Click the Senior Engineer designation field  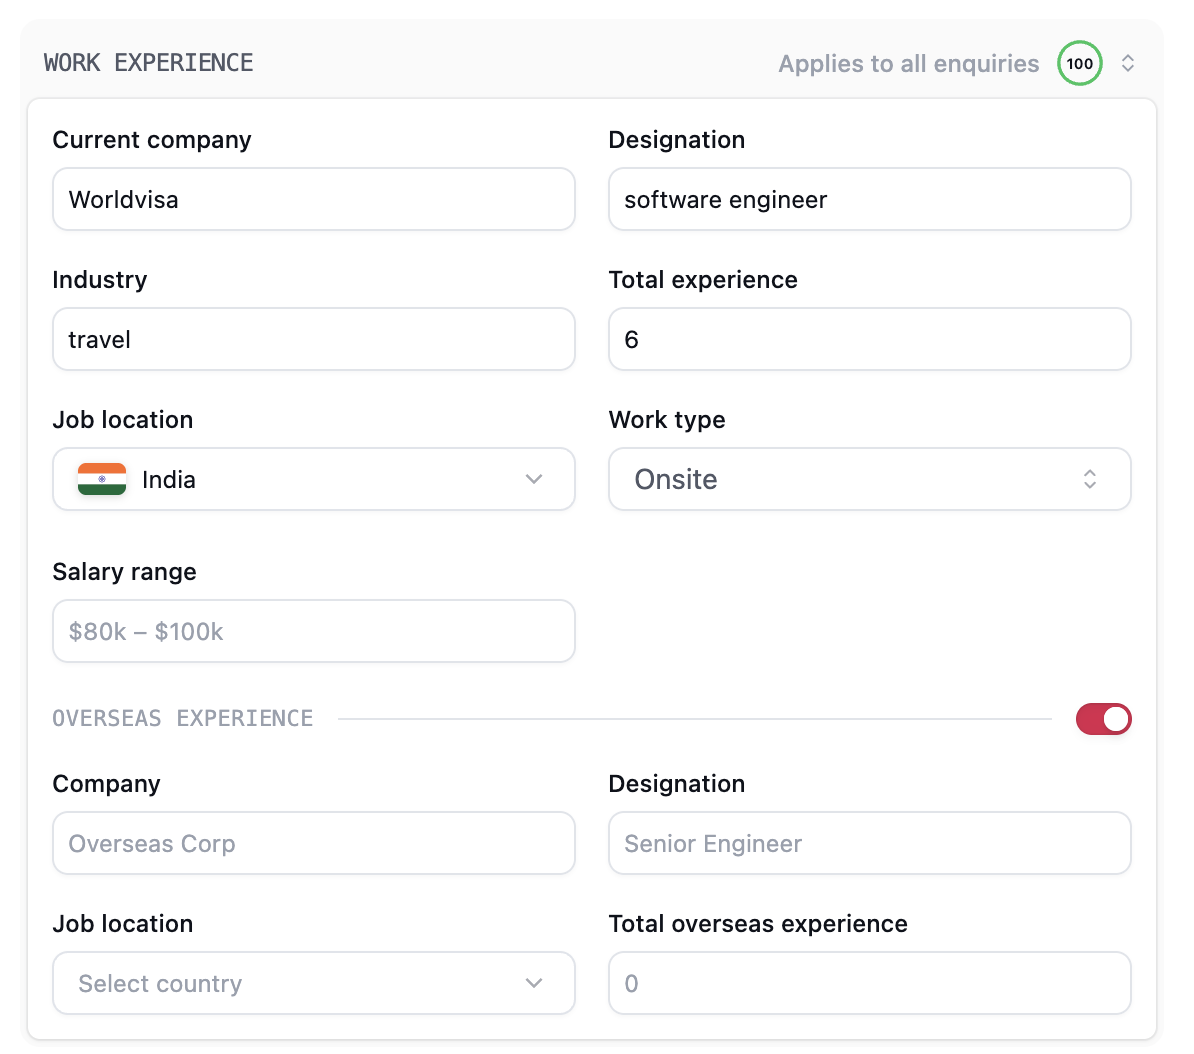pyautogui.click(x=870, y=844)
